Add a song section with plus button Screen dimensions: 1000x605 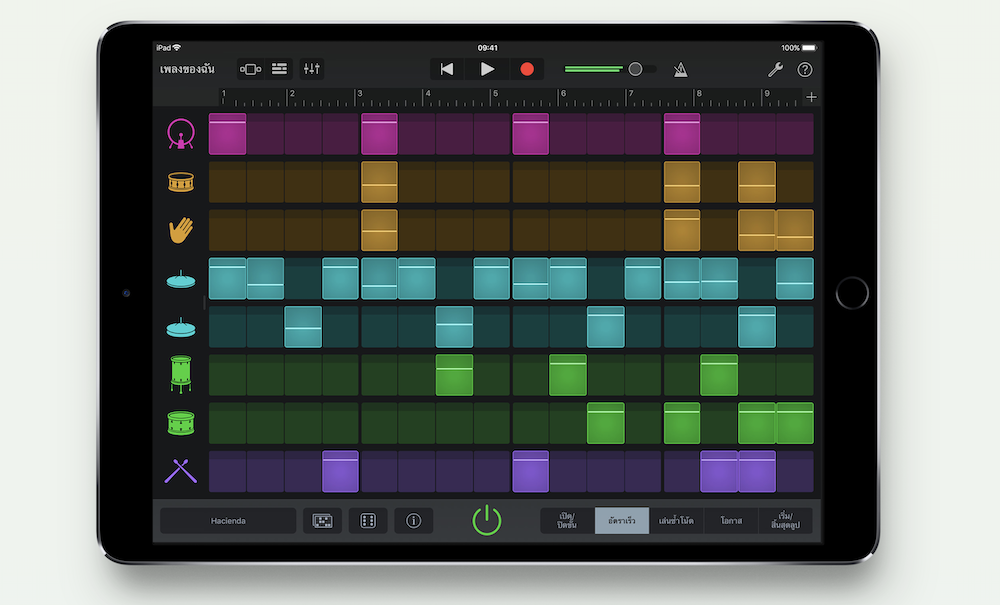click(x=811, y=97)
